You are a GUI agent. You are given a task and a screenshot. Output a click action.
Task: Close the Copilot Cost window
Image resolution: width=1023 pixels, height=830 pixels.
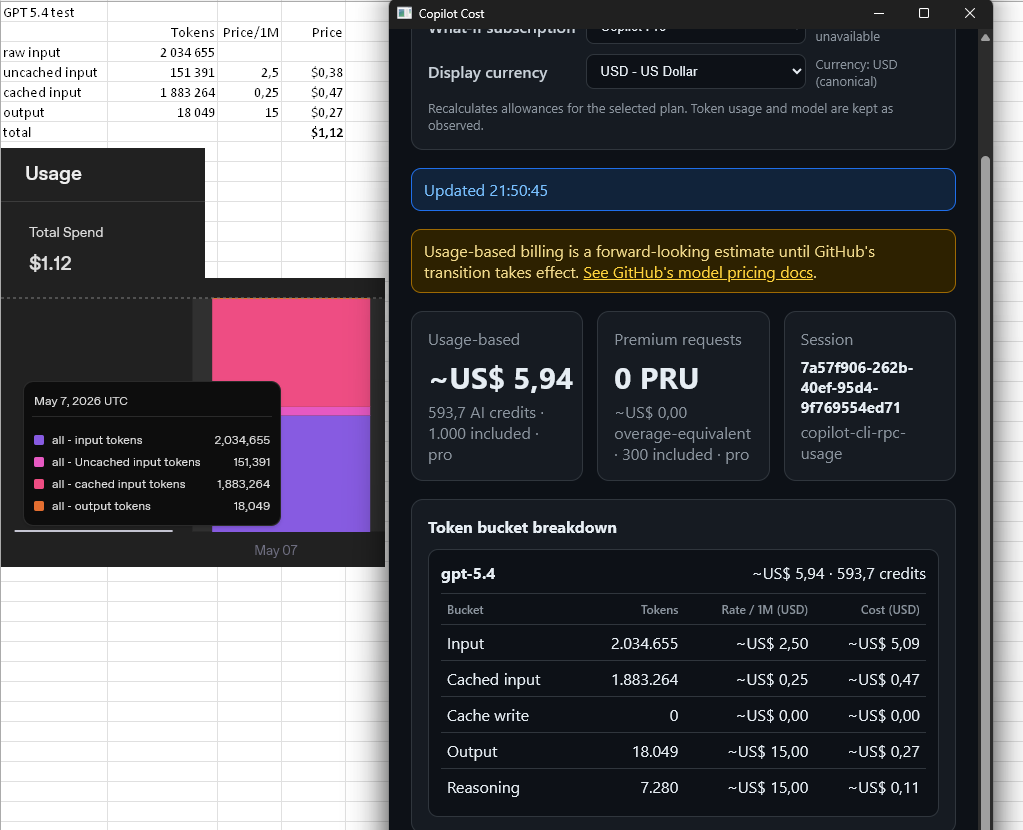pos(970,13)
